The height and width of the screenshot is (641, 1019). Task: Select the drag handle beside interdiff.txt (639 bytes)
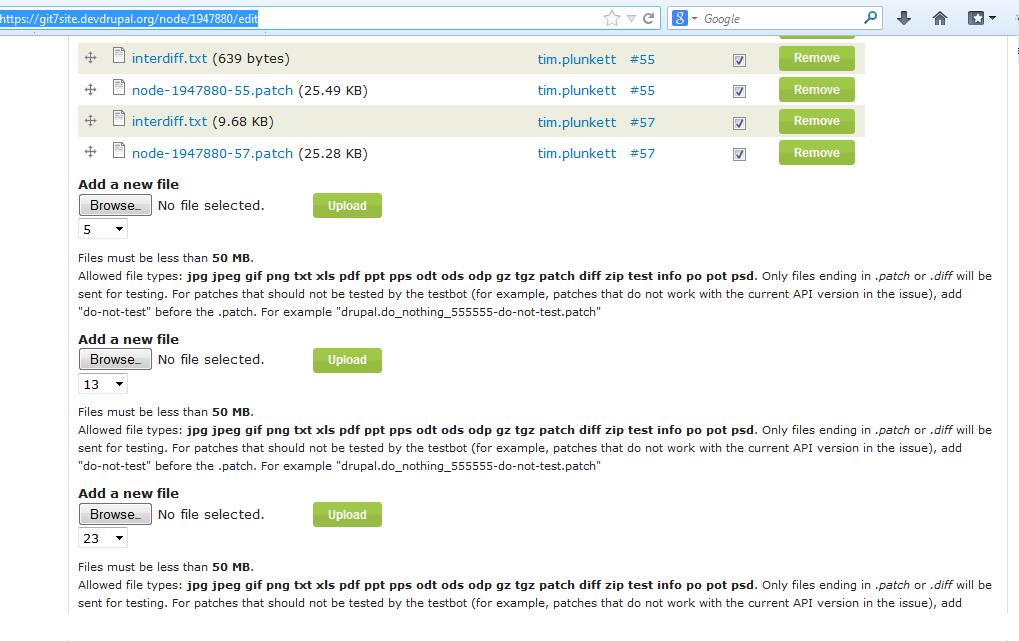[x=90, y=59]
